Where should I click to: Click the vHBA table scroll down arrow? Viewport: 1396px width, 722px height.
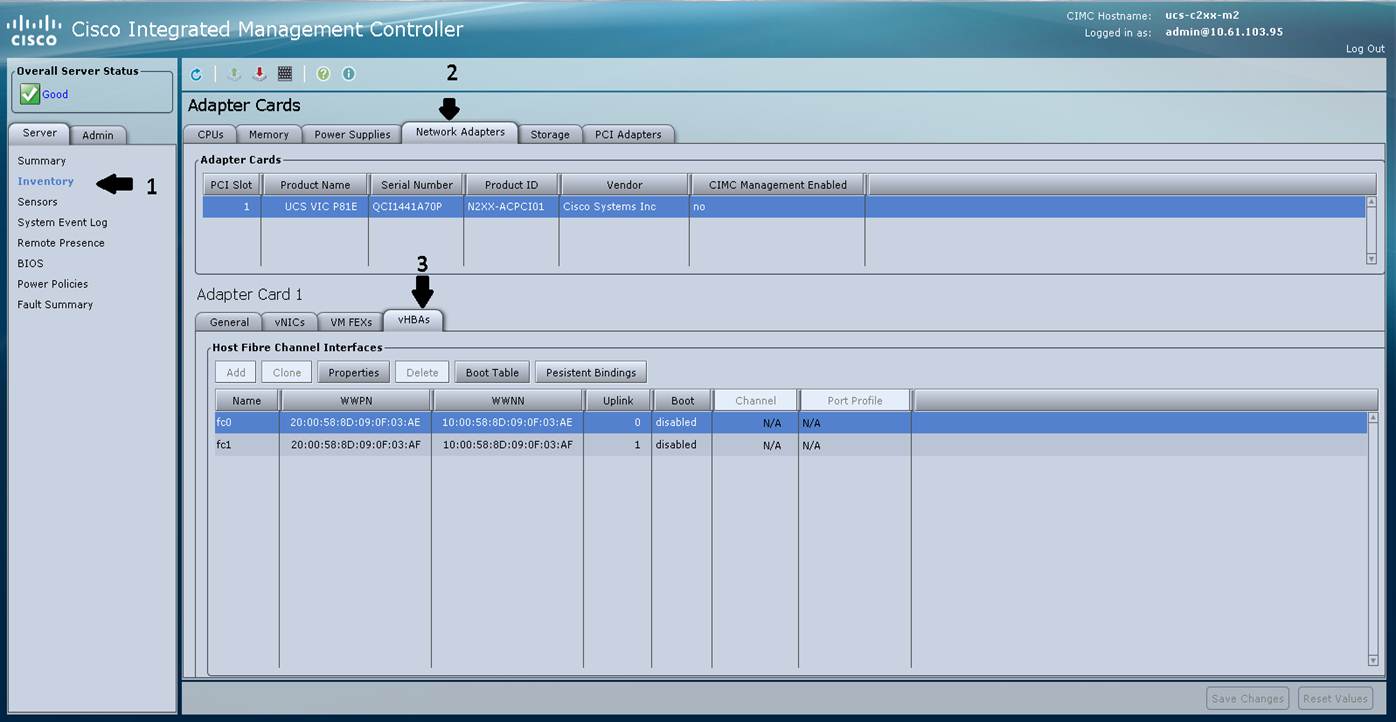[x=1372, y=660]
